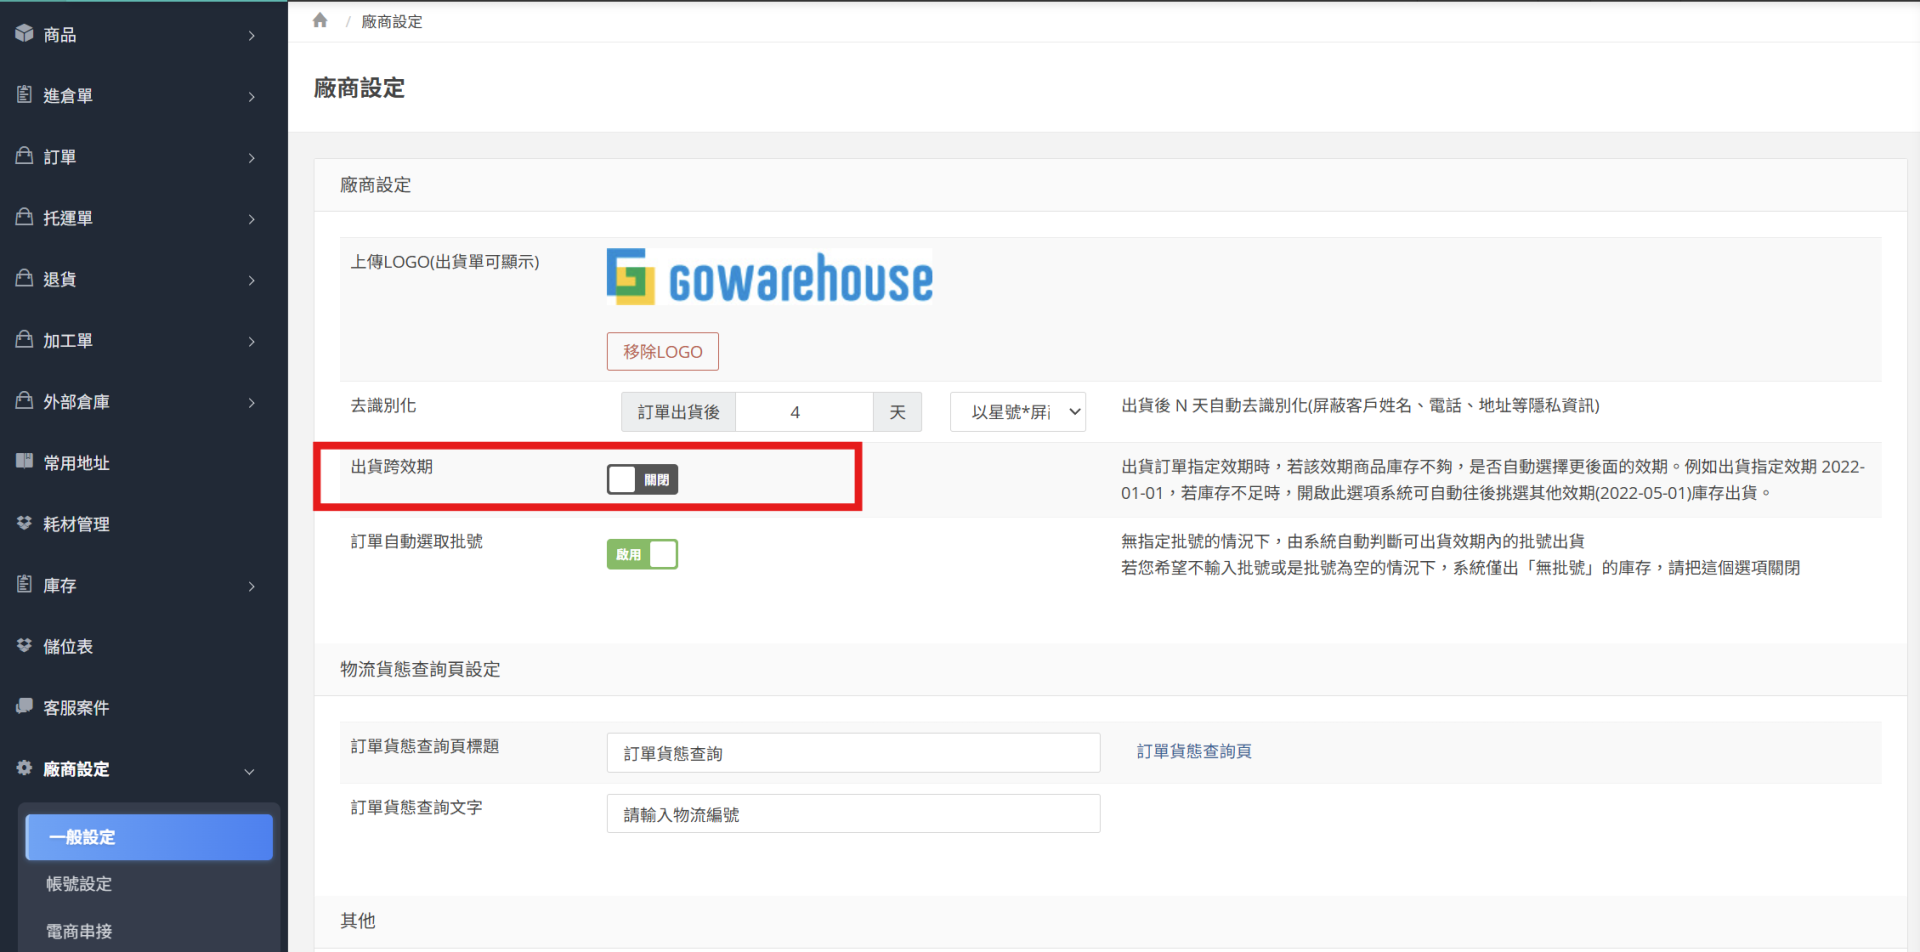The width and height of the screenshot is (1920, 952).
Task: Click the 客服案件 chat icon
Action: [x=25, y=707]
